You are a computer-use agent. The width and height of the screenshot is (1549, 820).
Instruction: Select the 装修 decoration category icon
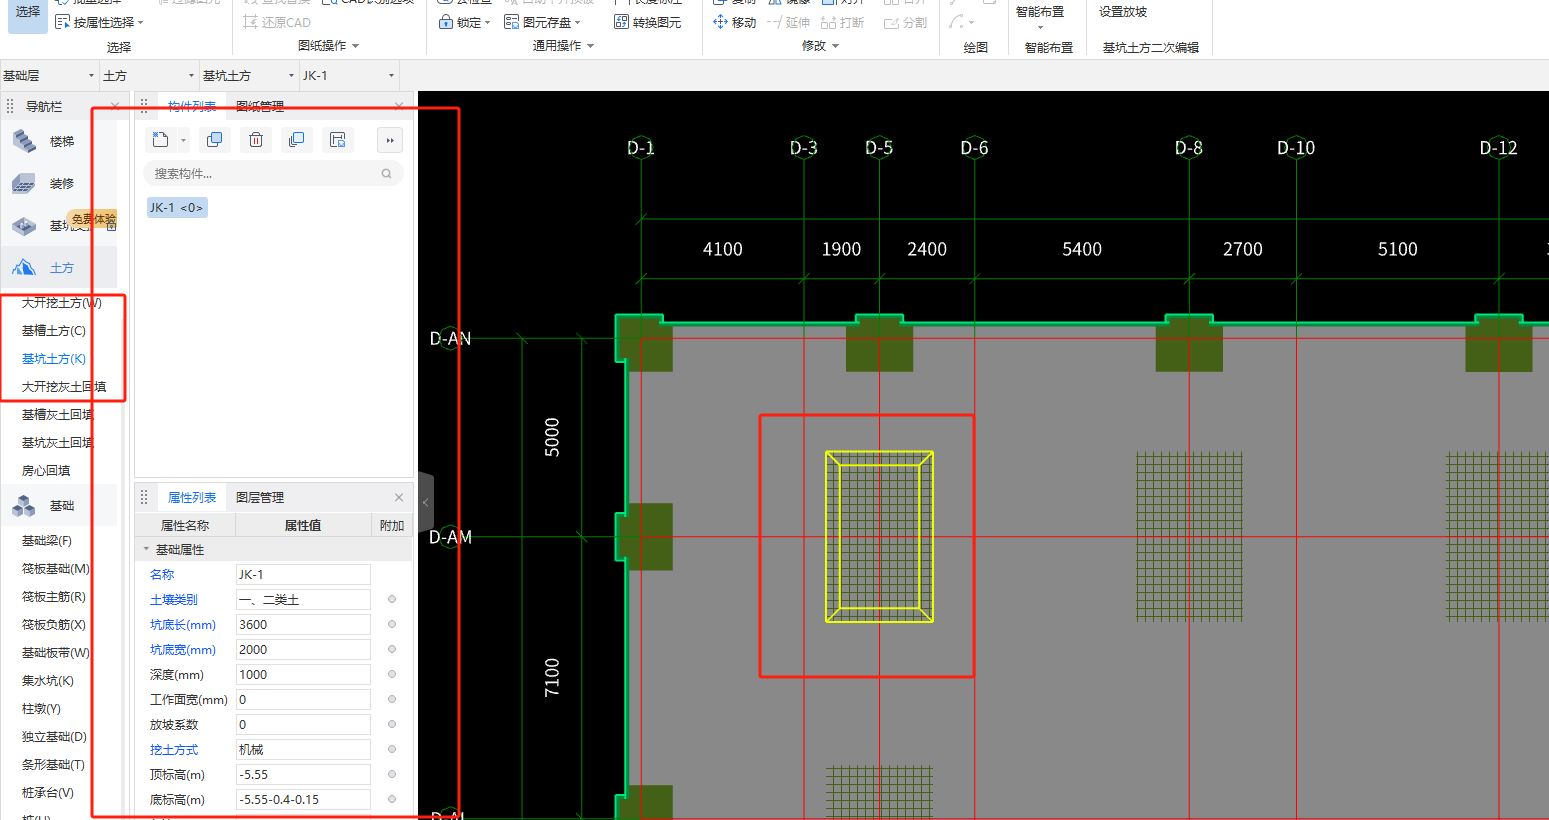click(24, 183)
